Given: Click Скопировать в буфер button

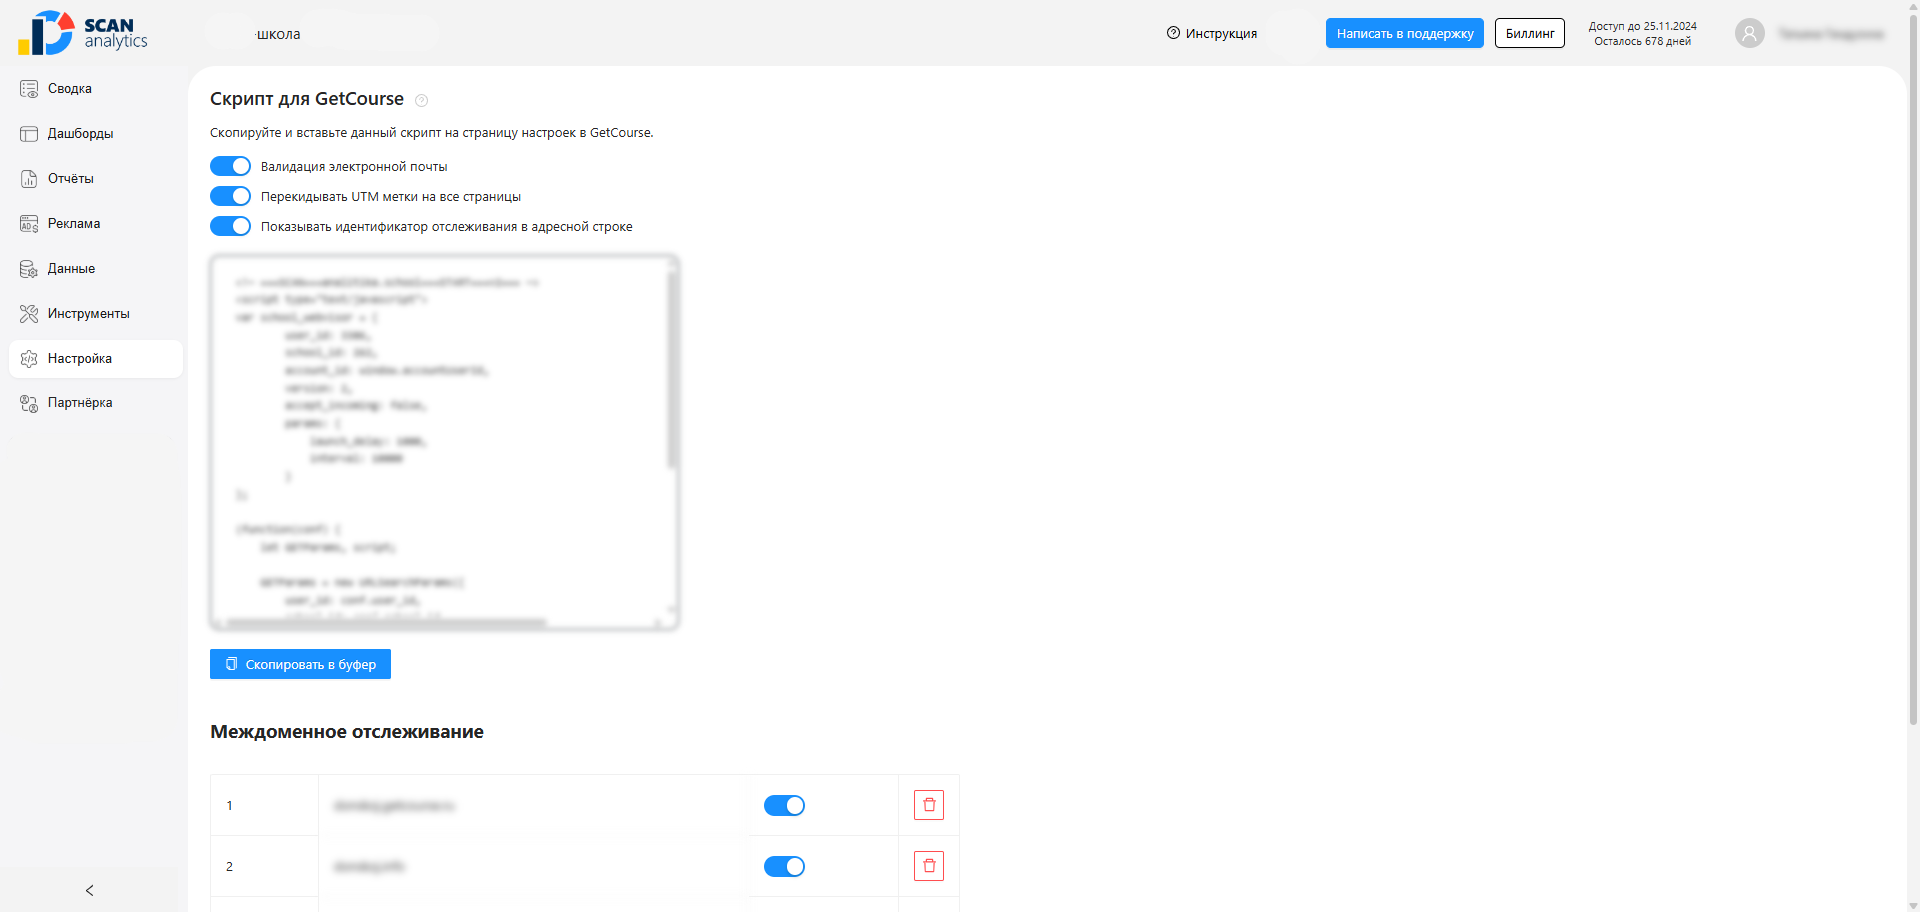Looking at the screenshot, I should (300, 664).
